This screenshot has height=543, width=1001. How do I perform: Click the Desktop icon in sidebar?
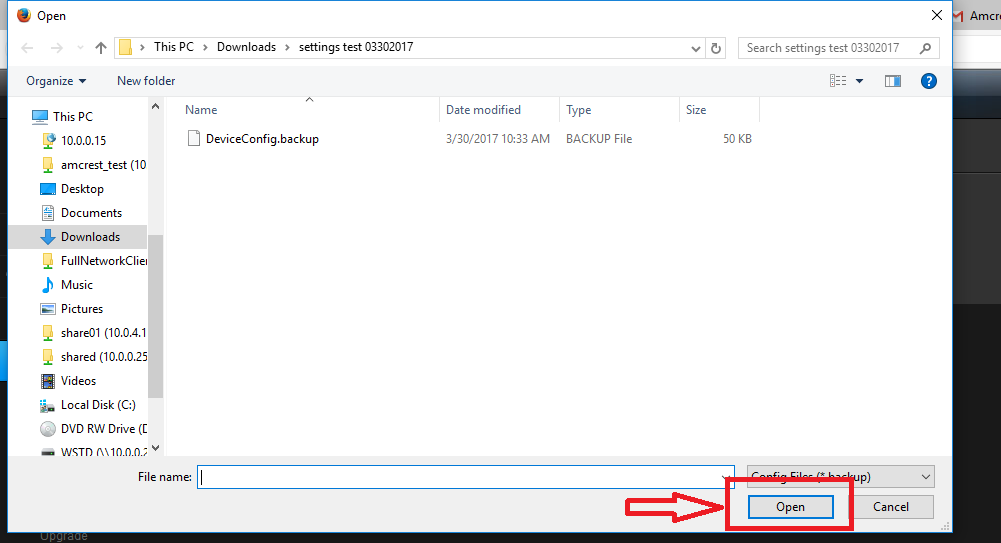pos(48,189)
